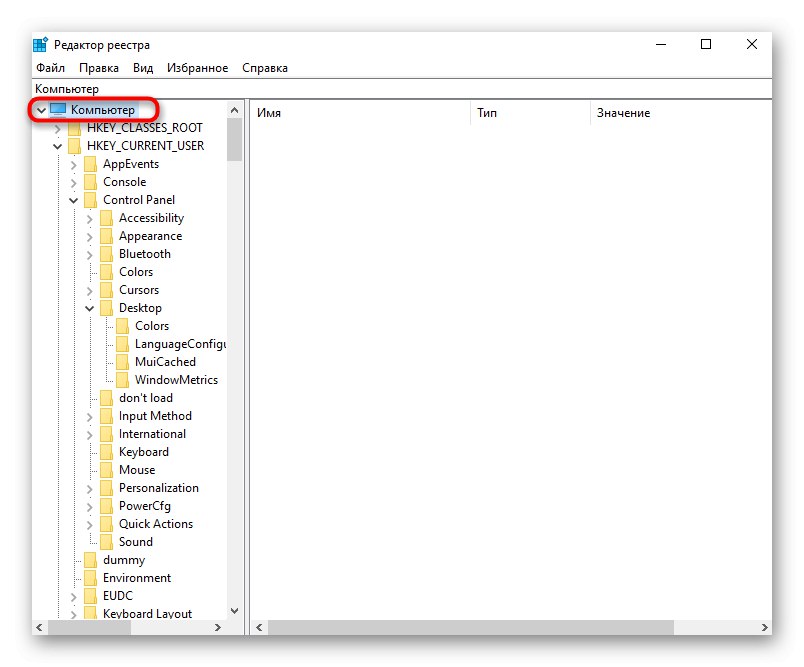Viewport: 804px width, 667px height.
Task: Click the AppEvents folder icon
Action: click(x=91, y=164)
